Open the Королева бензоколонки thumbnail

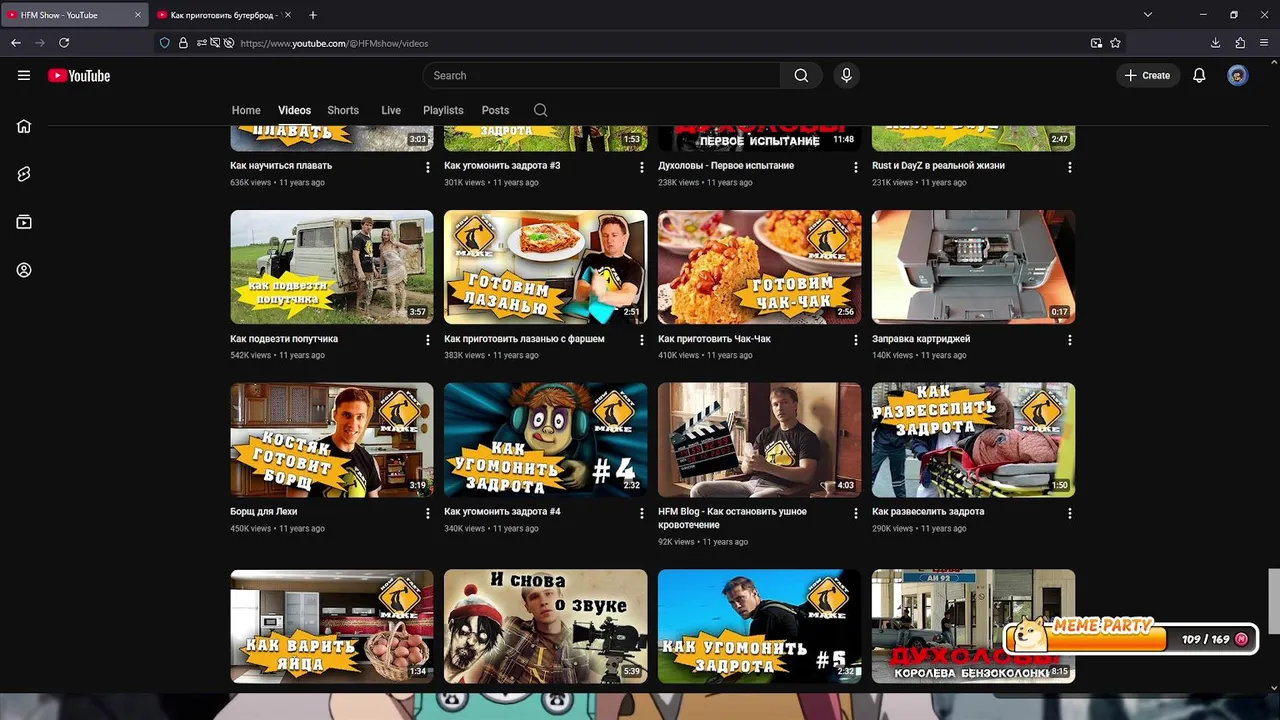(973, 626)
